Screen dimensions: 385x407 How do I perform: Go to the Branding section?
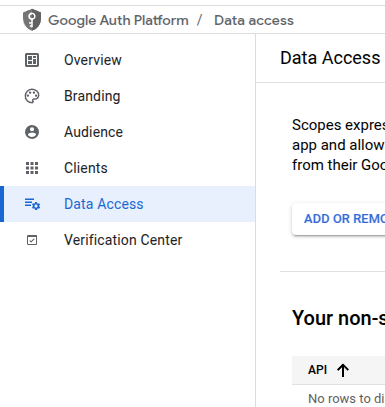pos(128,96)
